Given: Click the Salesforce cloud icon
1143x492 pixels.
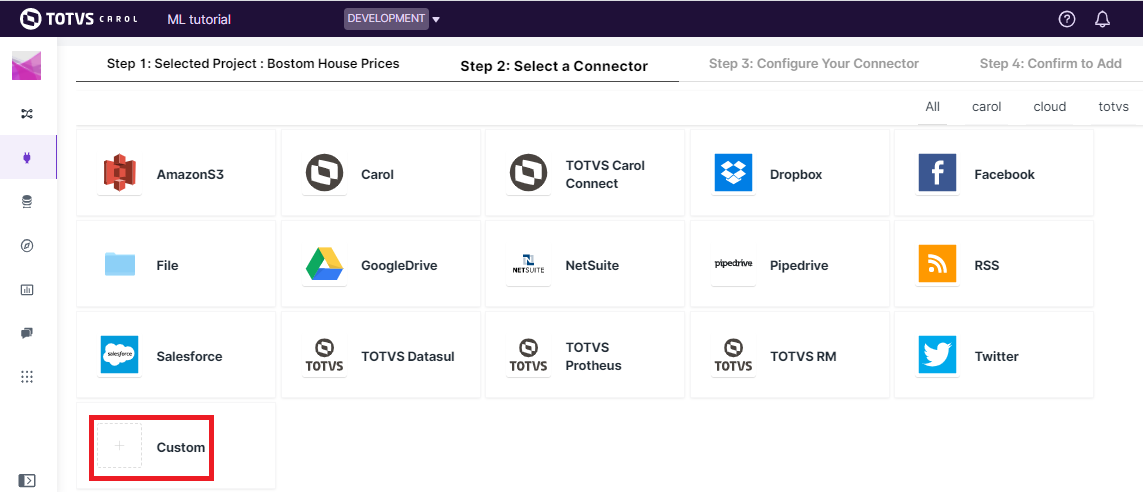Looking at the screenshot, I should [x=120, y=355].
